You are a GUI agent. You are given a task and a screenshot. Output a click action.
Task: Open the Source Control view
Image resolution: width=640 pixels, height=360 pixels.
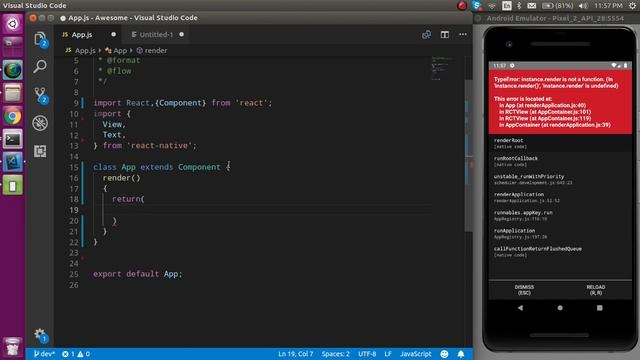click(40, 95)
